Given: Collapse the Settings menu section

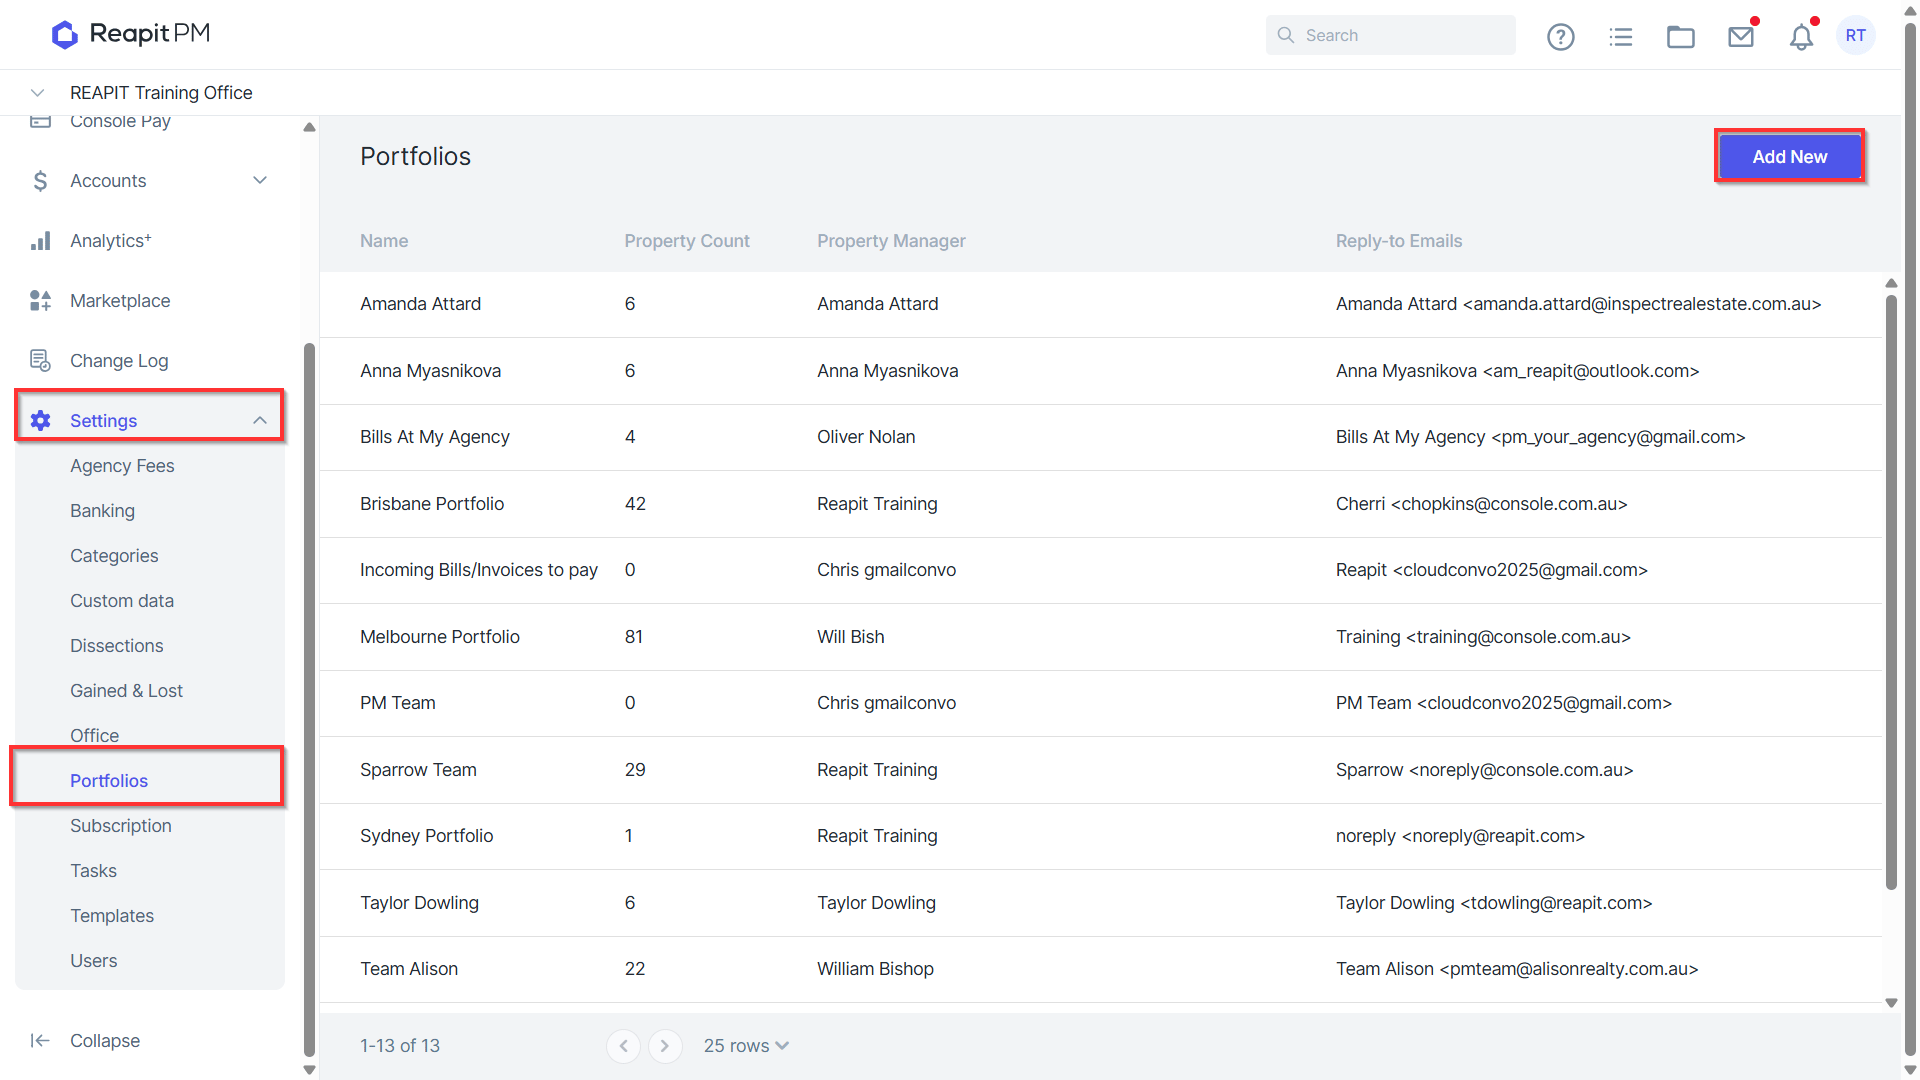Looking at the screenshot, I should tap(260, 421).
